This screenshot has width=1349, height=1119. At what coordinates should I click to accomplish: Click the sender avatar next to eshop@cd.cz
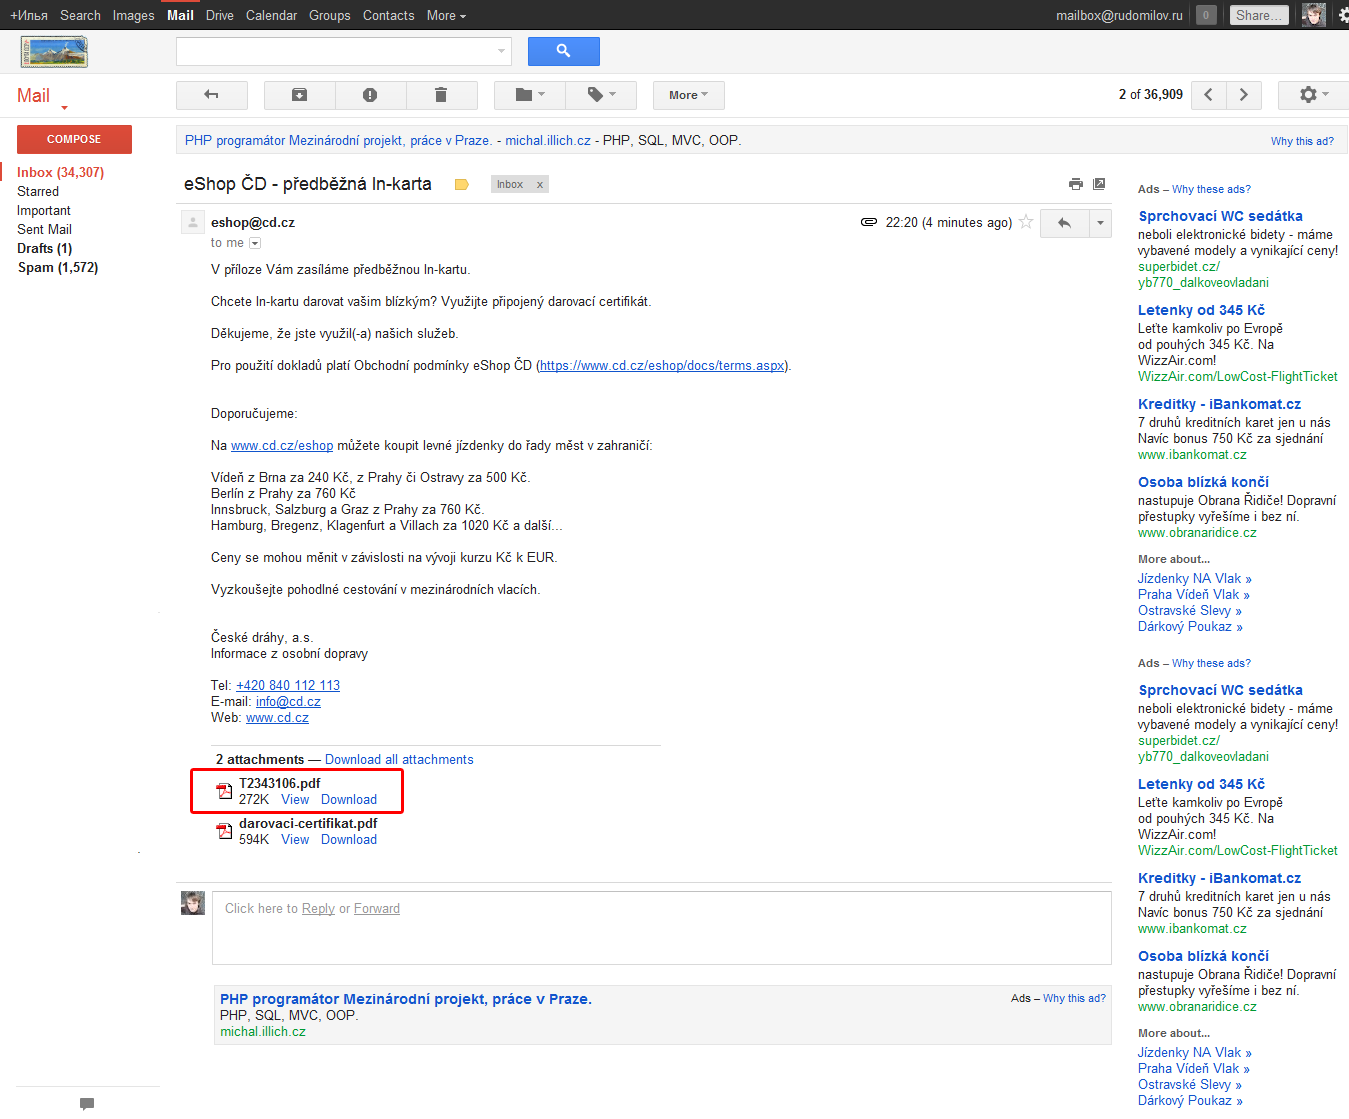pyautogui.click(x=193, y=222)
